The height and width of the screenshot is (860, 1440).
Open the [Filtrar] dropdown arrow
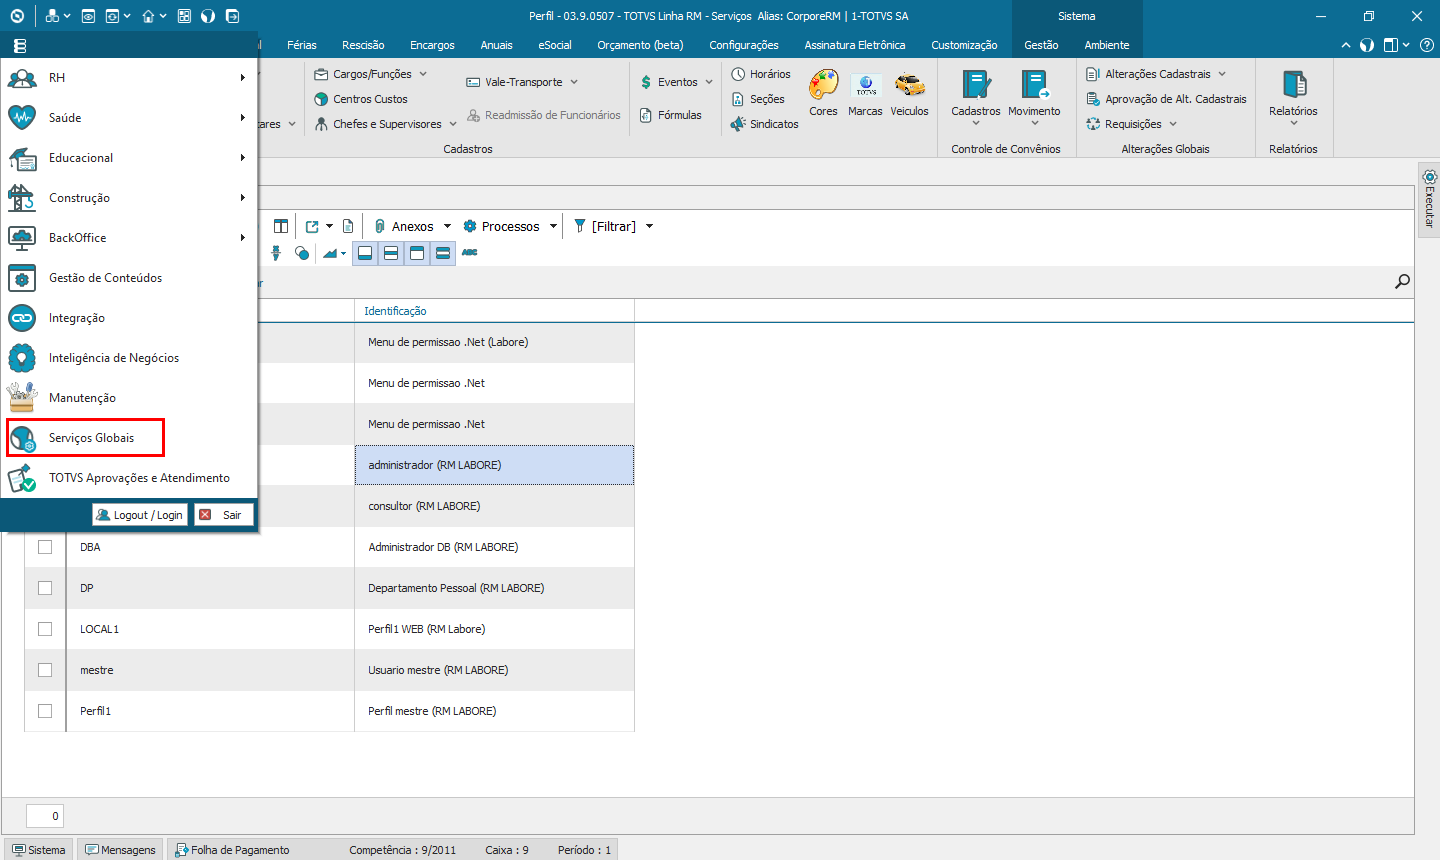tap(649, 226)
